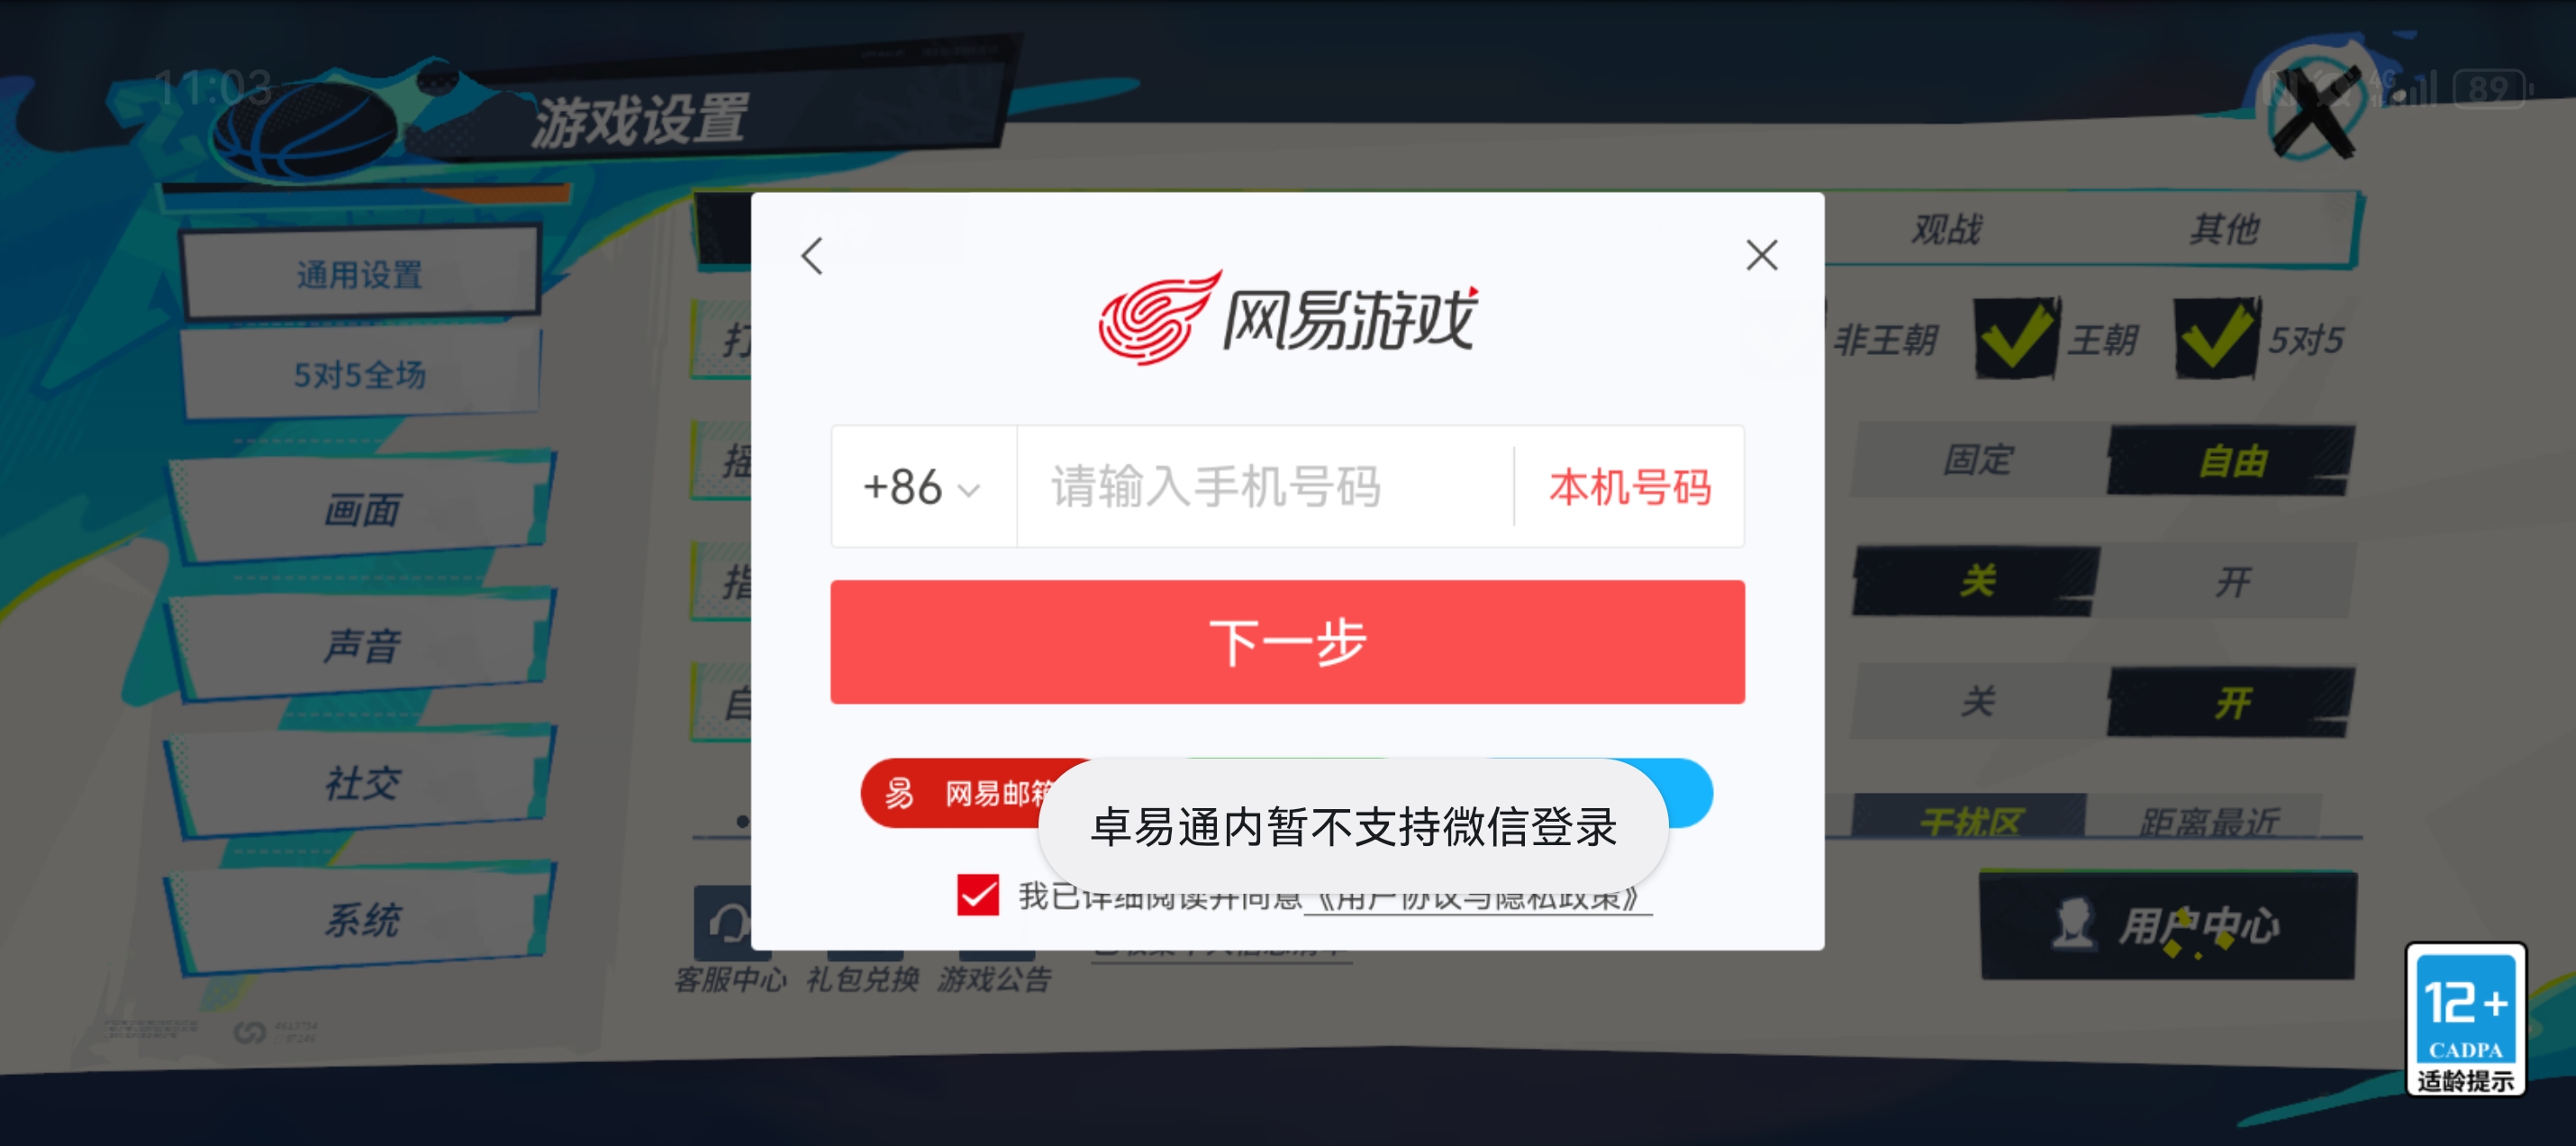
Task: Click the back arrow in login dialog
Action: pyautogui.click(x=812, y=256)
